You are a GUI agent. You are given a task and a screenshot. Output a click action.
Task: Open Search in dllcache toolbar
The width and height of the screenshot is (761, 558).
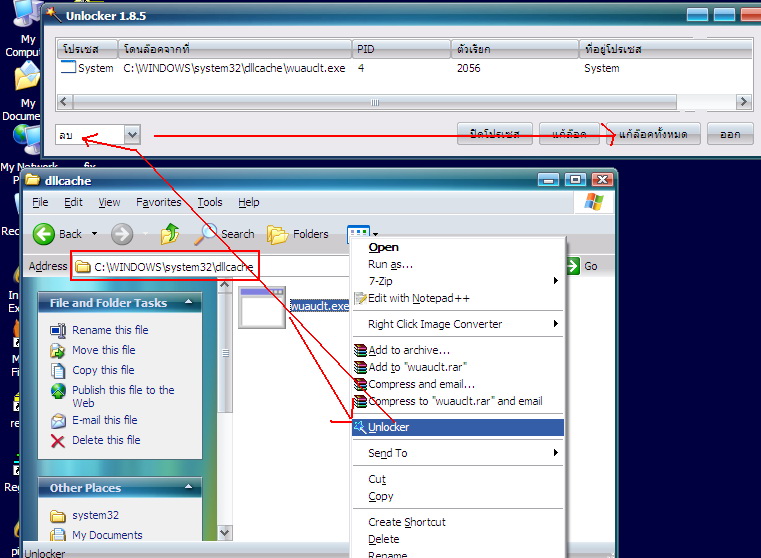coord(224,234)
